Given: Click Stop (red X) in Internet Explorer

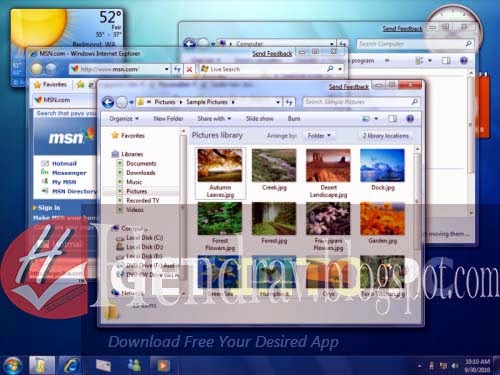Looking at the screenshot, I should click(x=189, y=69).
